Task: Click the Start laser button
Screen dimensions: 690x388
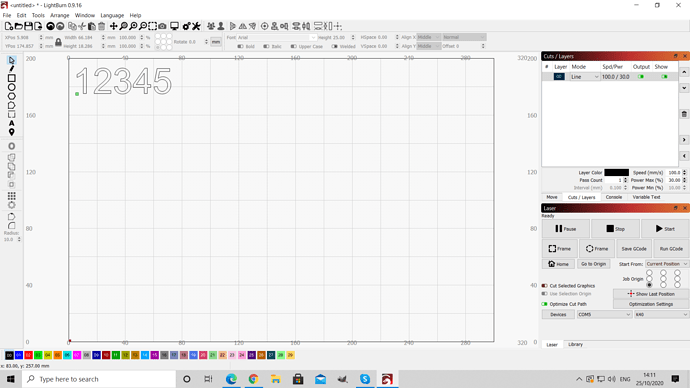Action: tap(665, 229)
